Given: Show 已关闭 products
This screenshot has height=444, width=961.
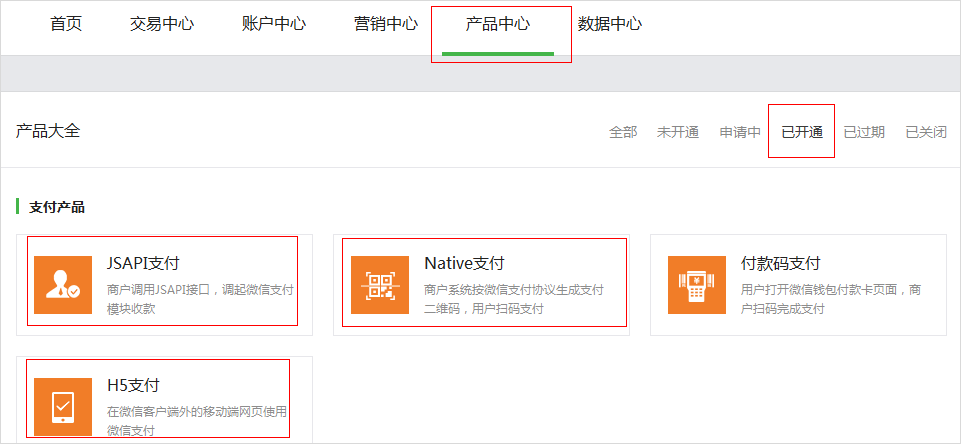Looking at the screenshot, I should point(925,132).
